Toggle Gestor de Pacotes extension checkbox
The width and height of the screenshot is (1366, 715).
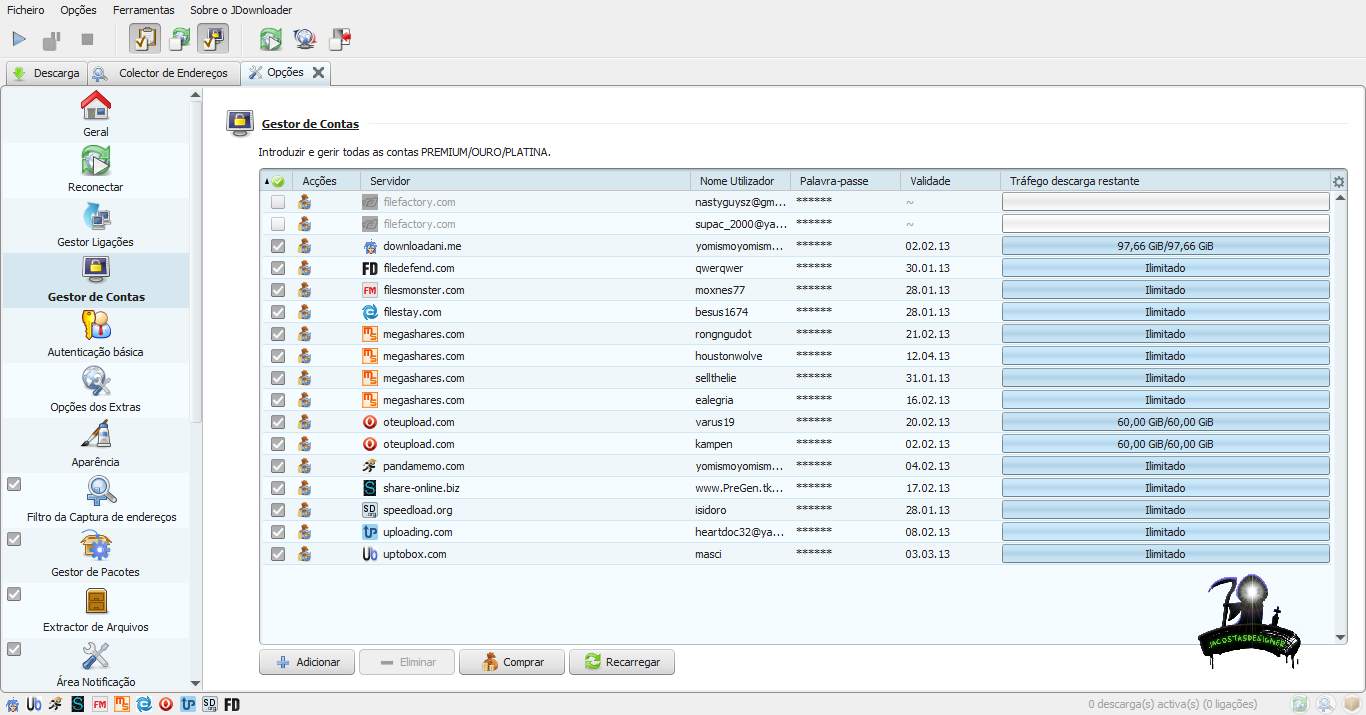point(14,539)
